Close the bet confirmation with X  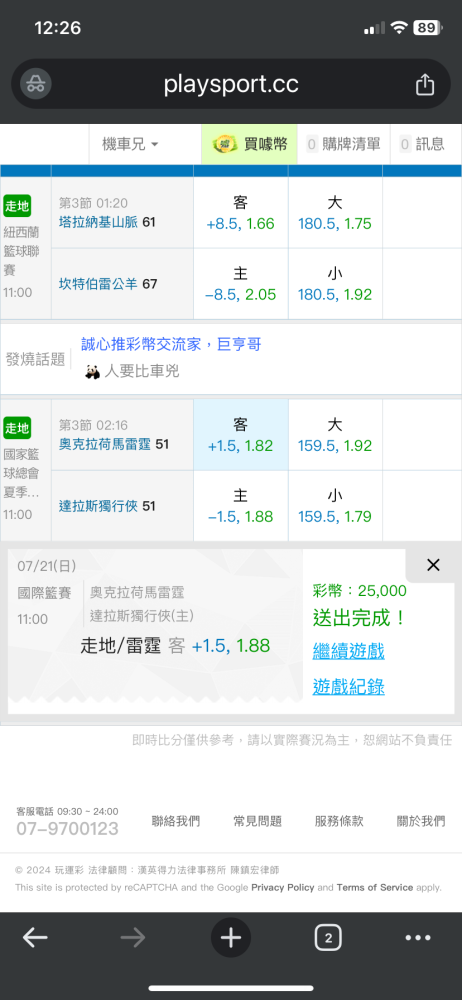(x=433, y=565)
